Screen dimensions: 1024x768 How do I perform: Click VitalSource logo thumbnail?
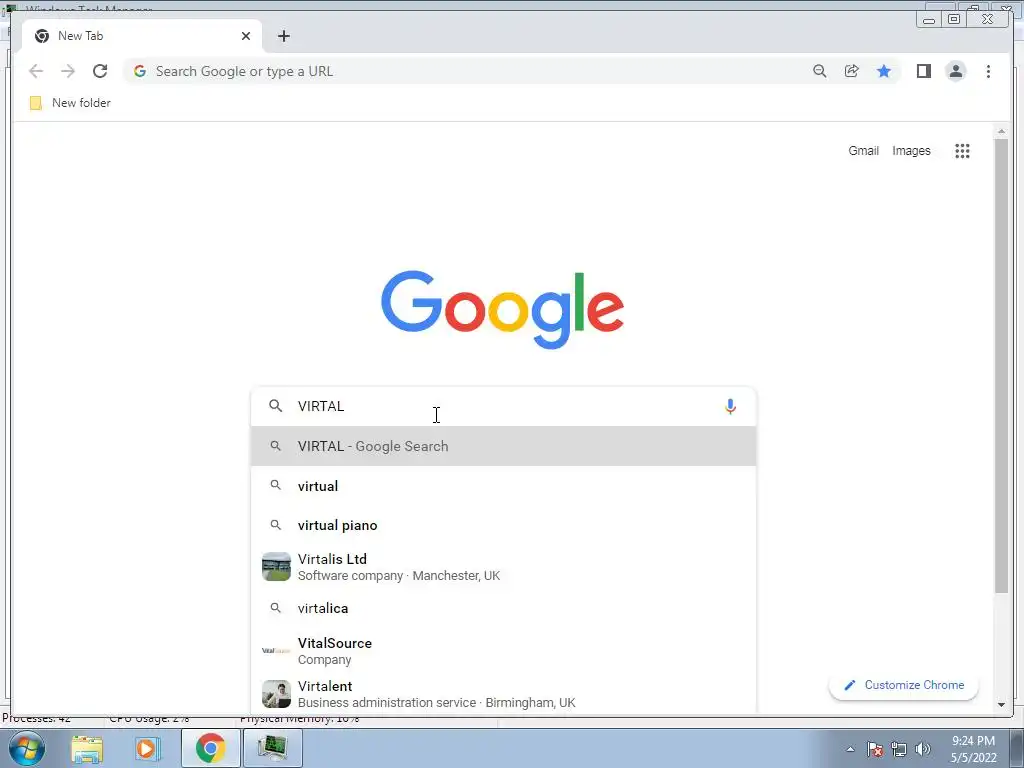point(276,650)
